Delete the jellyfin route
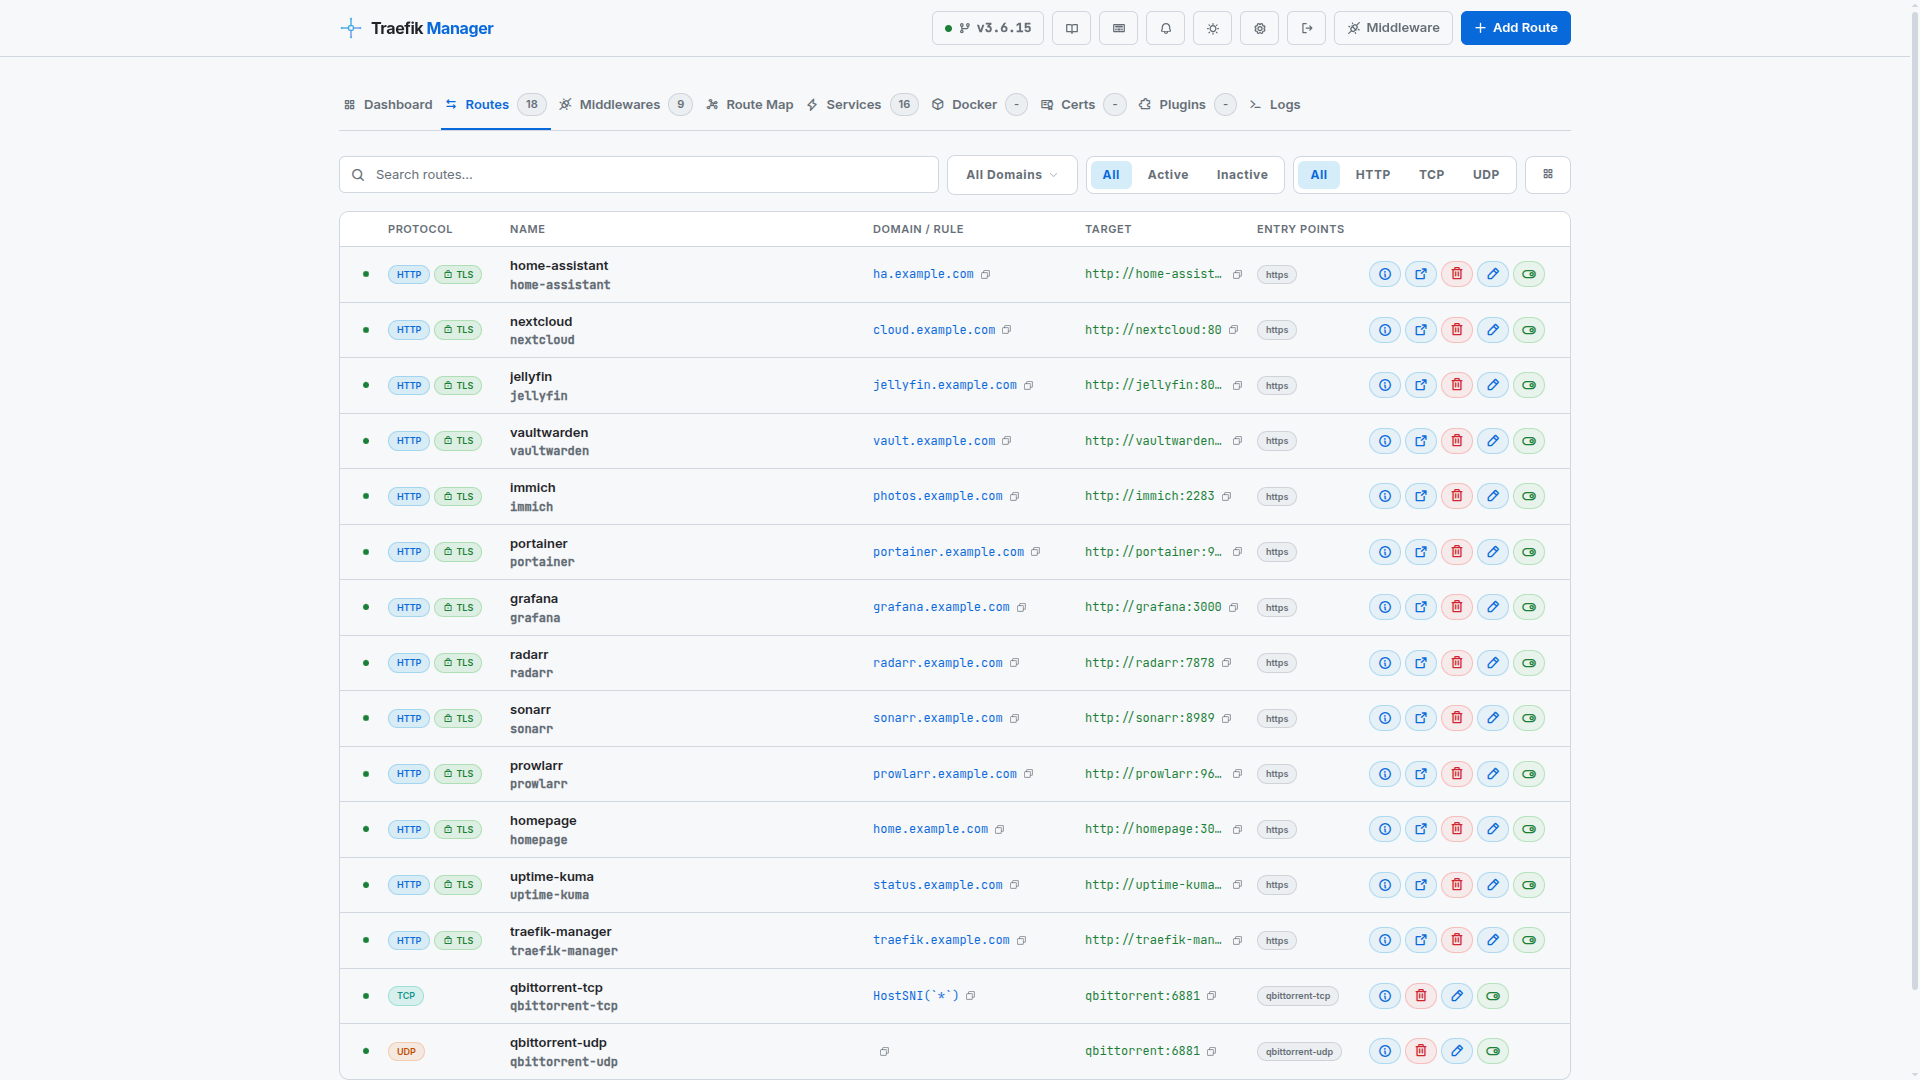The image size is (1920, 1080). pos(1457,385)
